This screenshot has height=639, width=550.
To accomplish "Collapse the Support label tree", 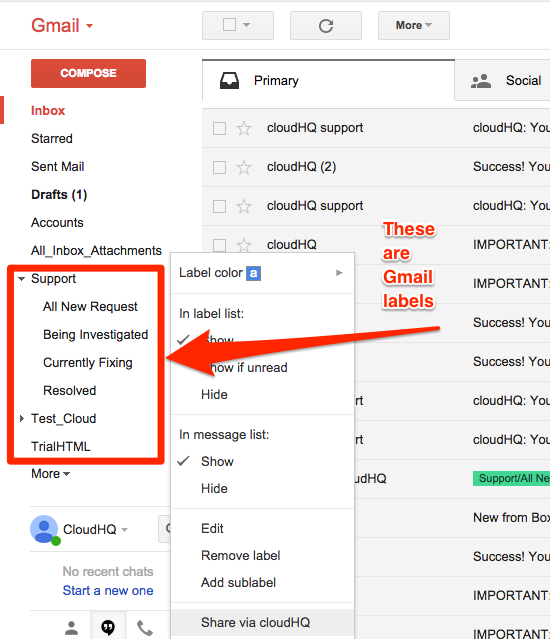I will pyautogui.click(x=22, y=279).
